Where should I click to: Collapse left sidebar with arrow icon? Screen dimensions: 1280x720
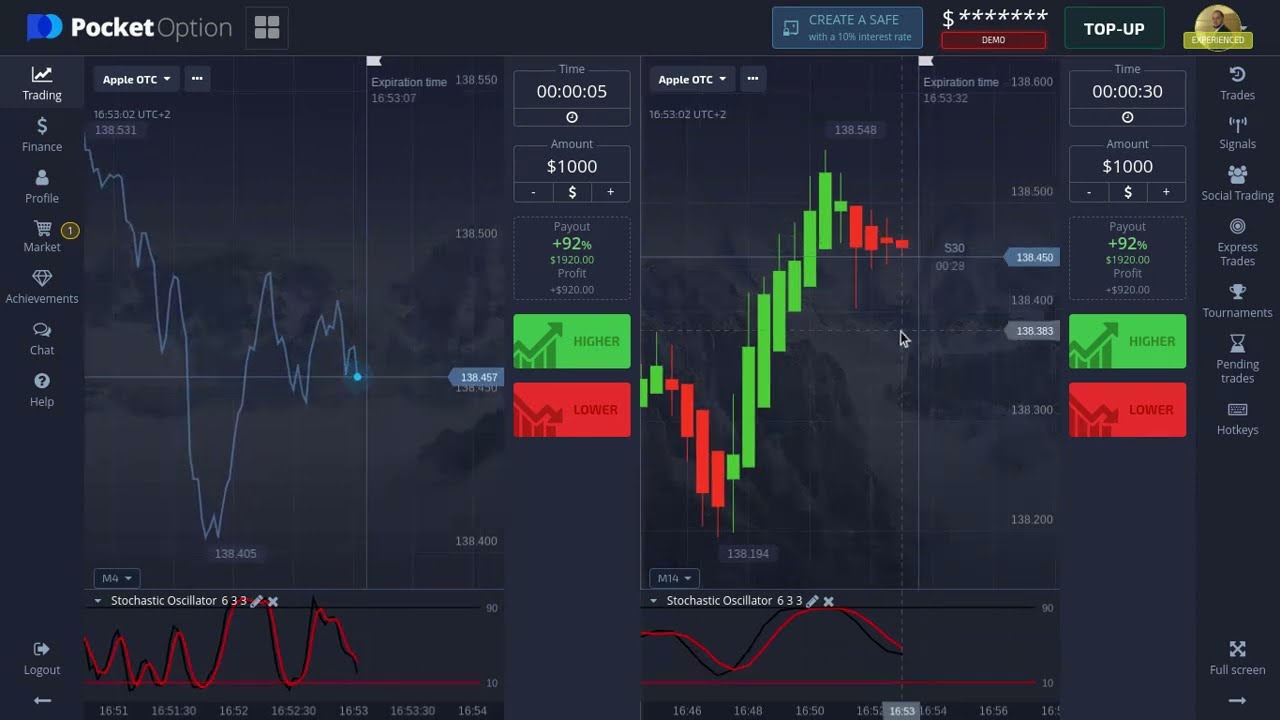pyautogui.click(x=42, y=700)
